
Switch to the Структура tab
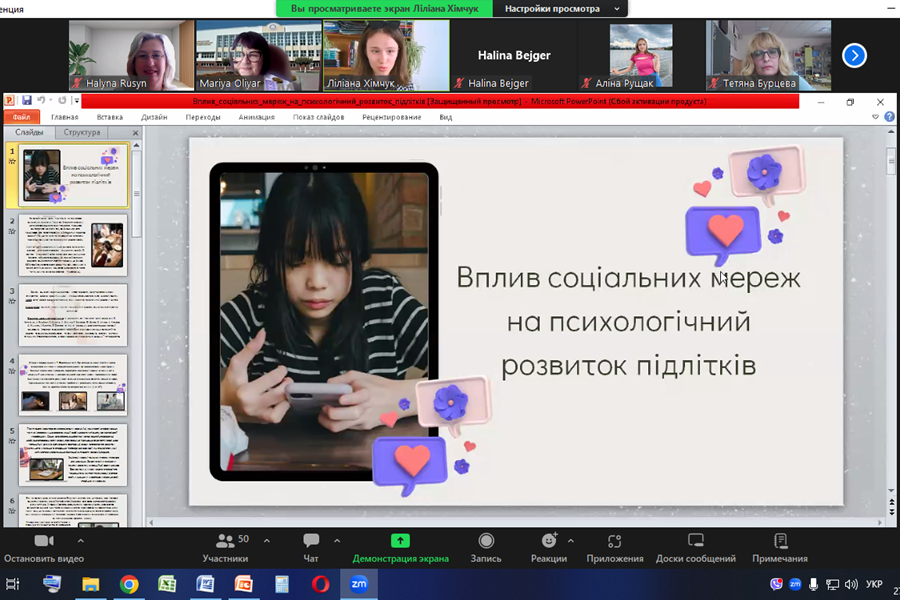coord(82,132)
